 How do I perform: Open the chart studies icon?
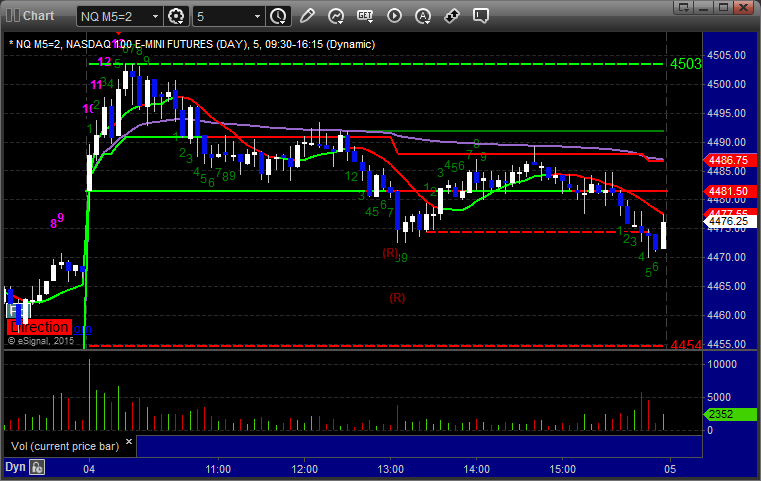click(x=336, y=17)
